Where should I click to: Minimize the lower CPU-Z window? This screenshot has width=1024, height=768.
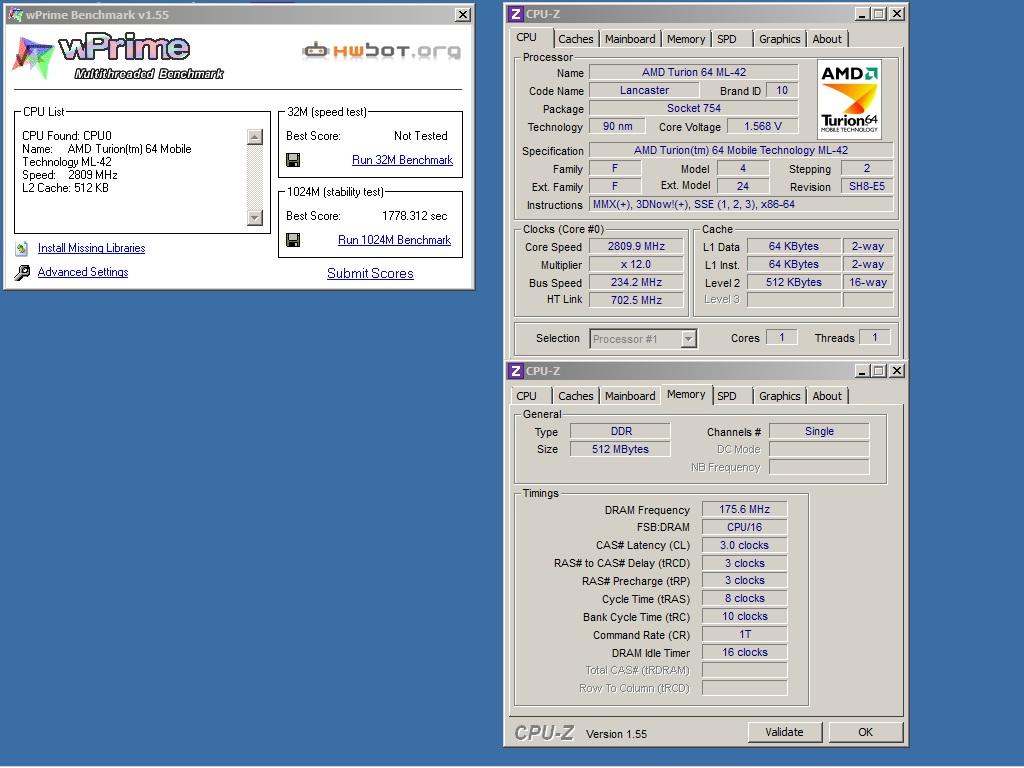(x=862, y=371)
